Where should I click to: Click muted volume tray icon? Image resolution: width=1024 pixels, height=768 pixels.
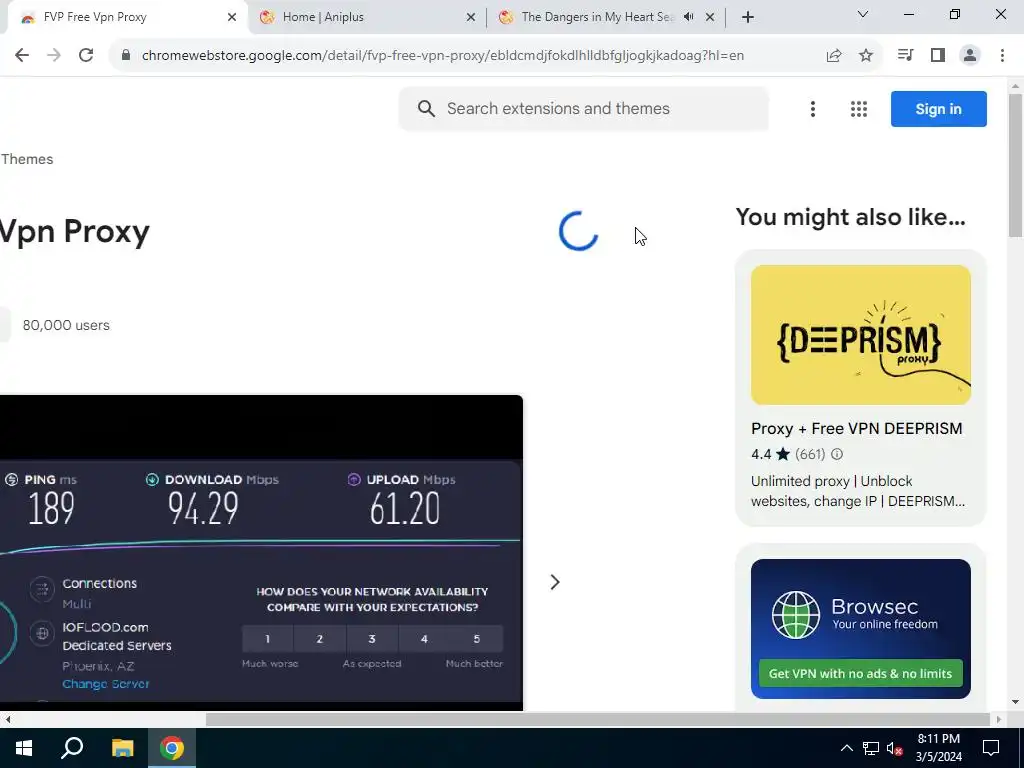point(894,748)
